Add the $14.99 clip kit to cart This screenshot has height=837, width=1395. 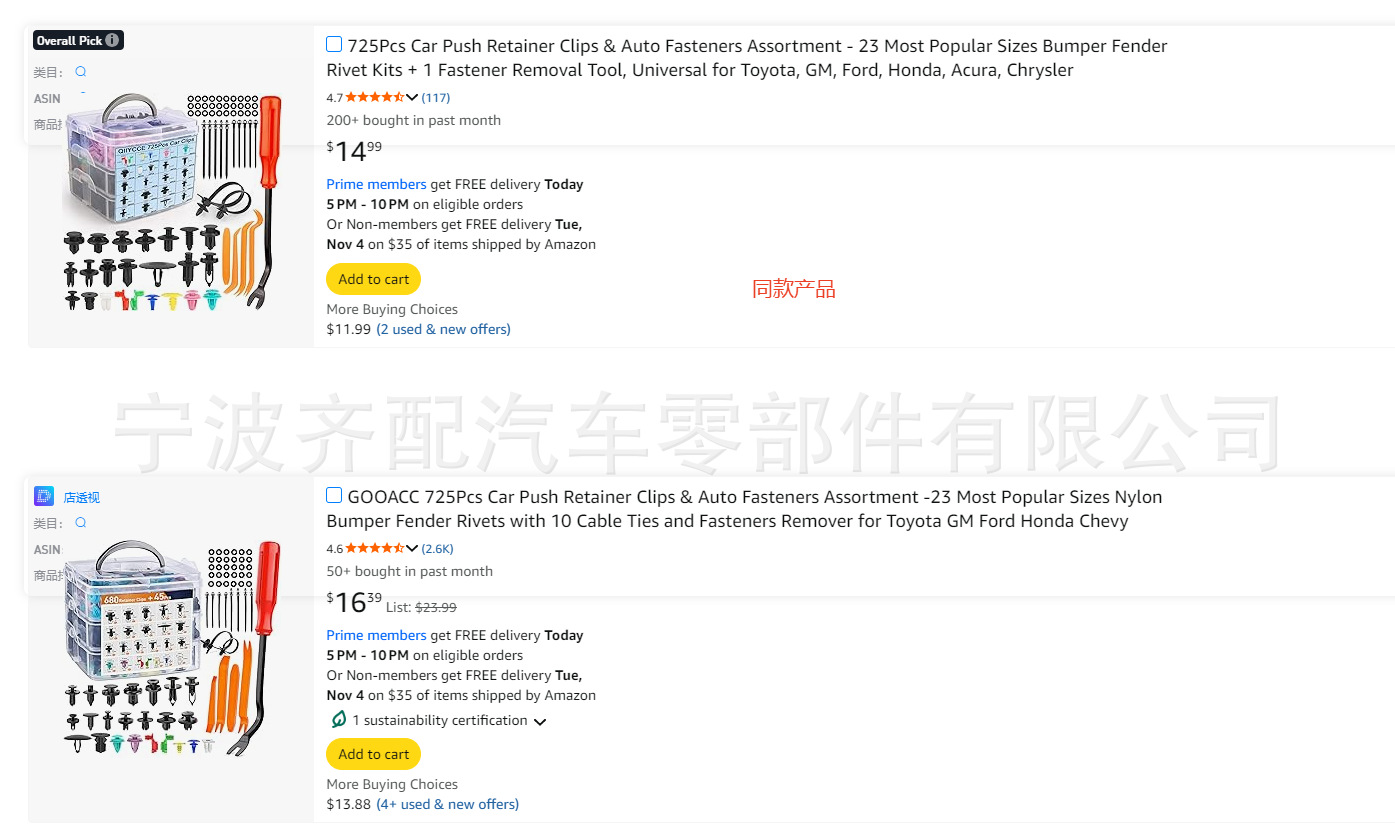pos(373,280)
